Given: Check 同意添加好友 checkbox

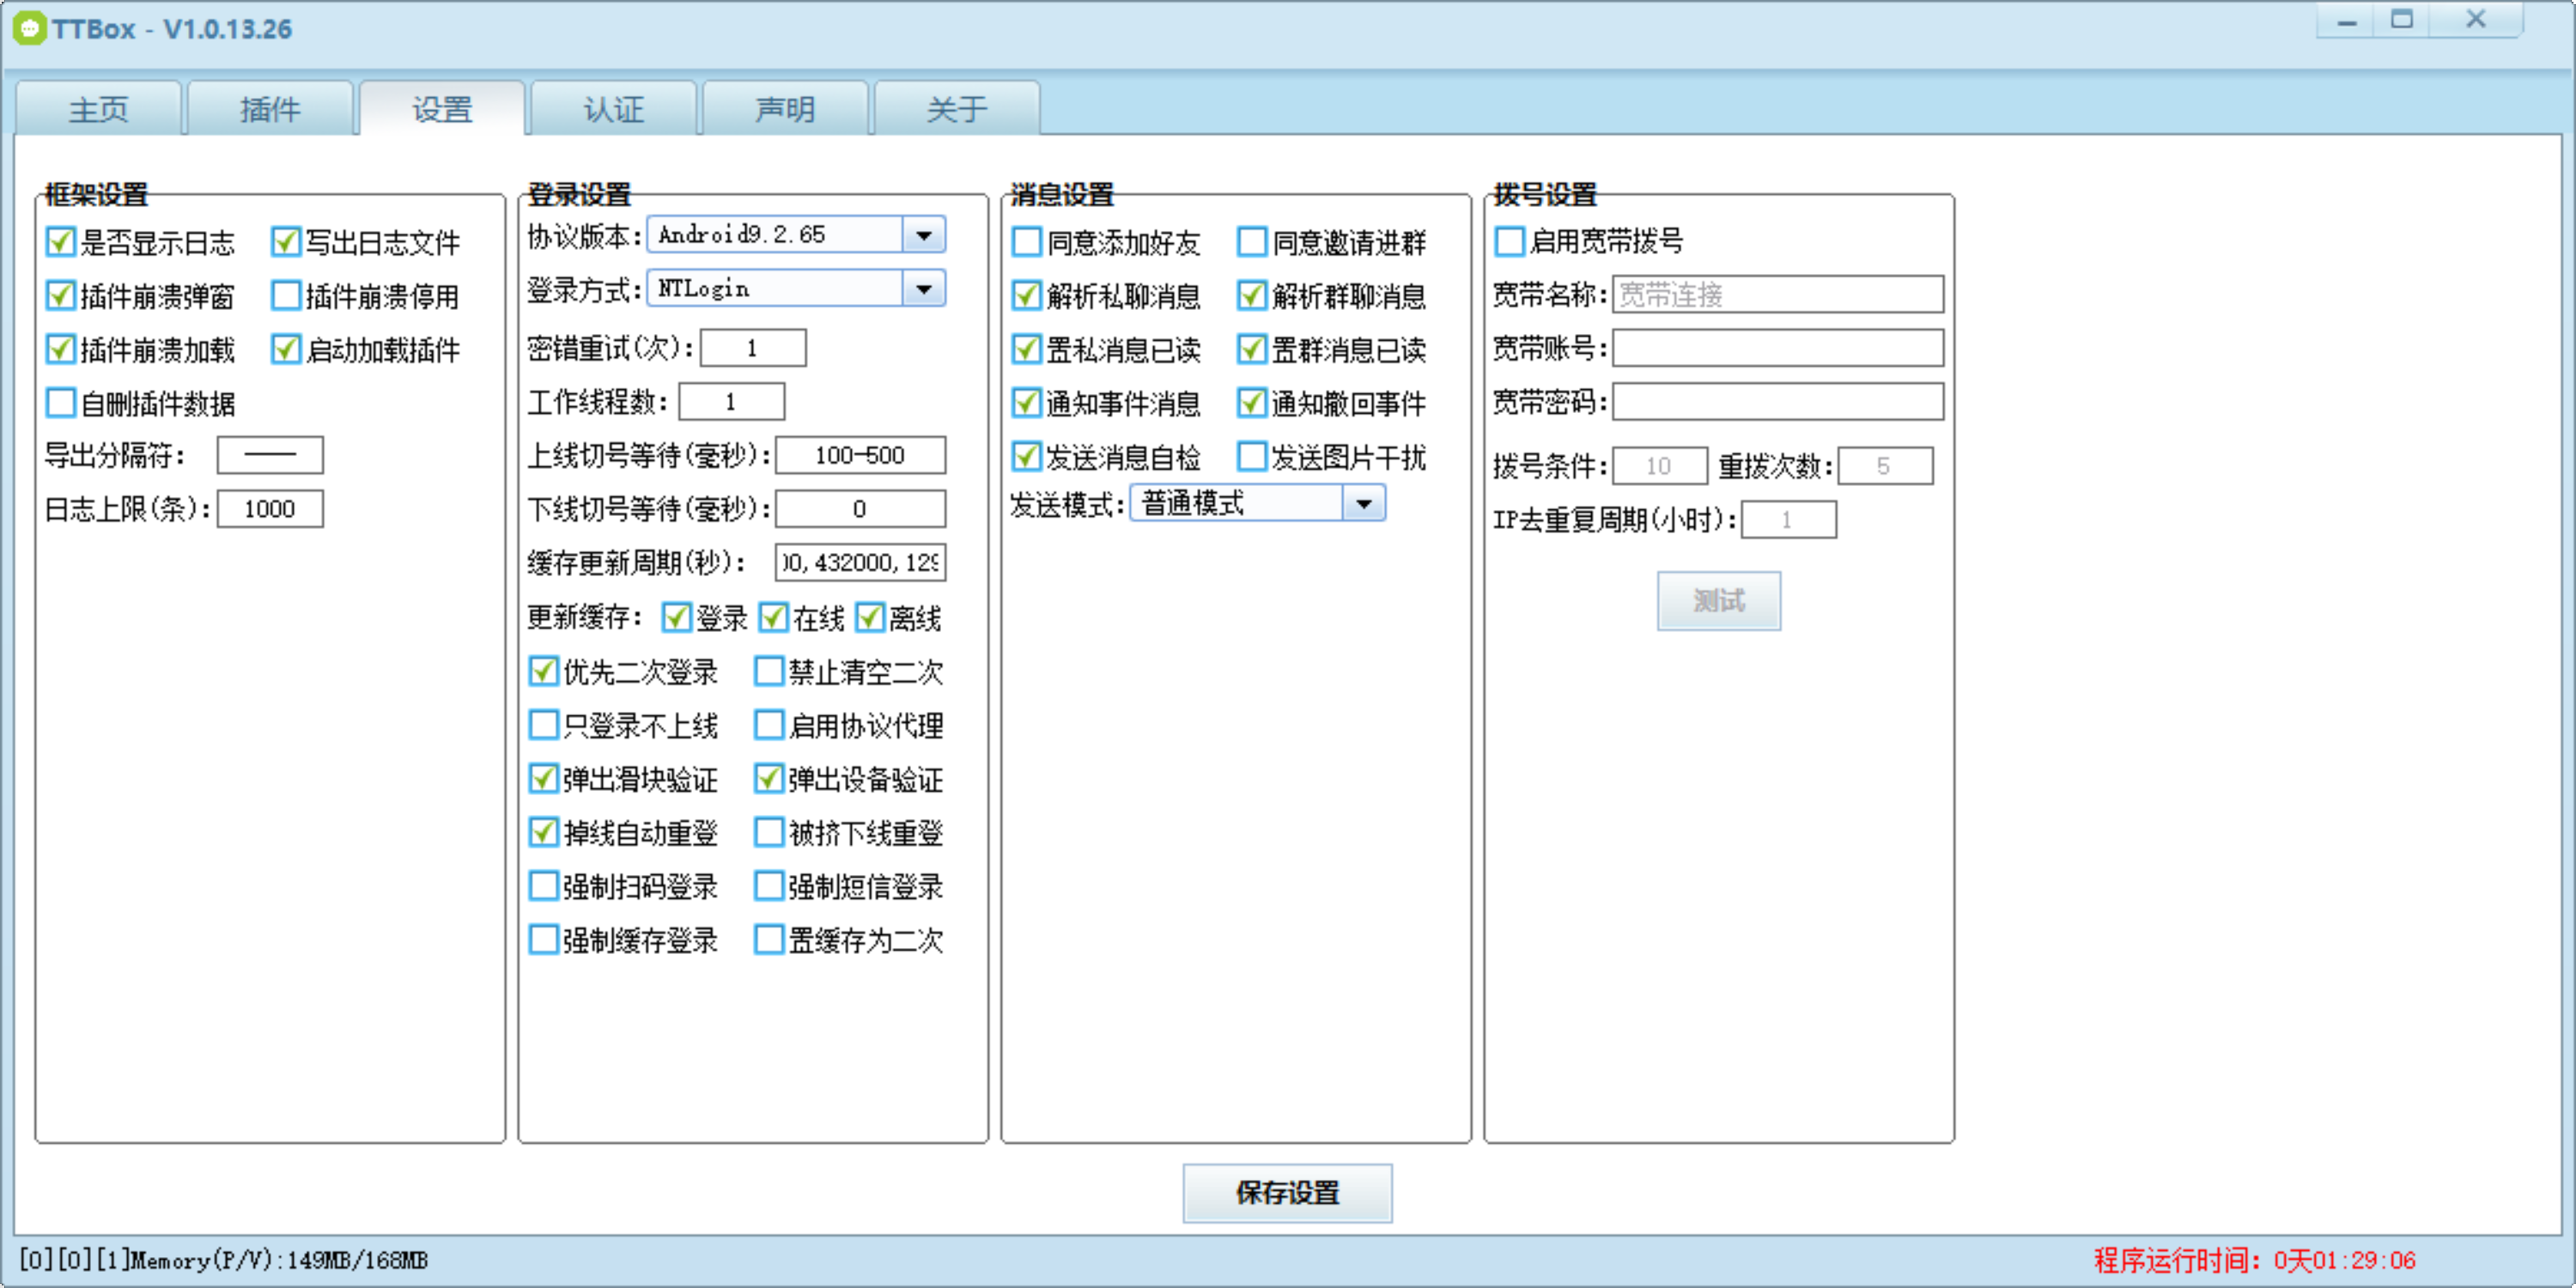Looking at the screenshot, I should point(1026,242).
